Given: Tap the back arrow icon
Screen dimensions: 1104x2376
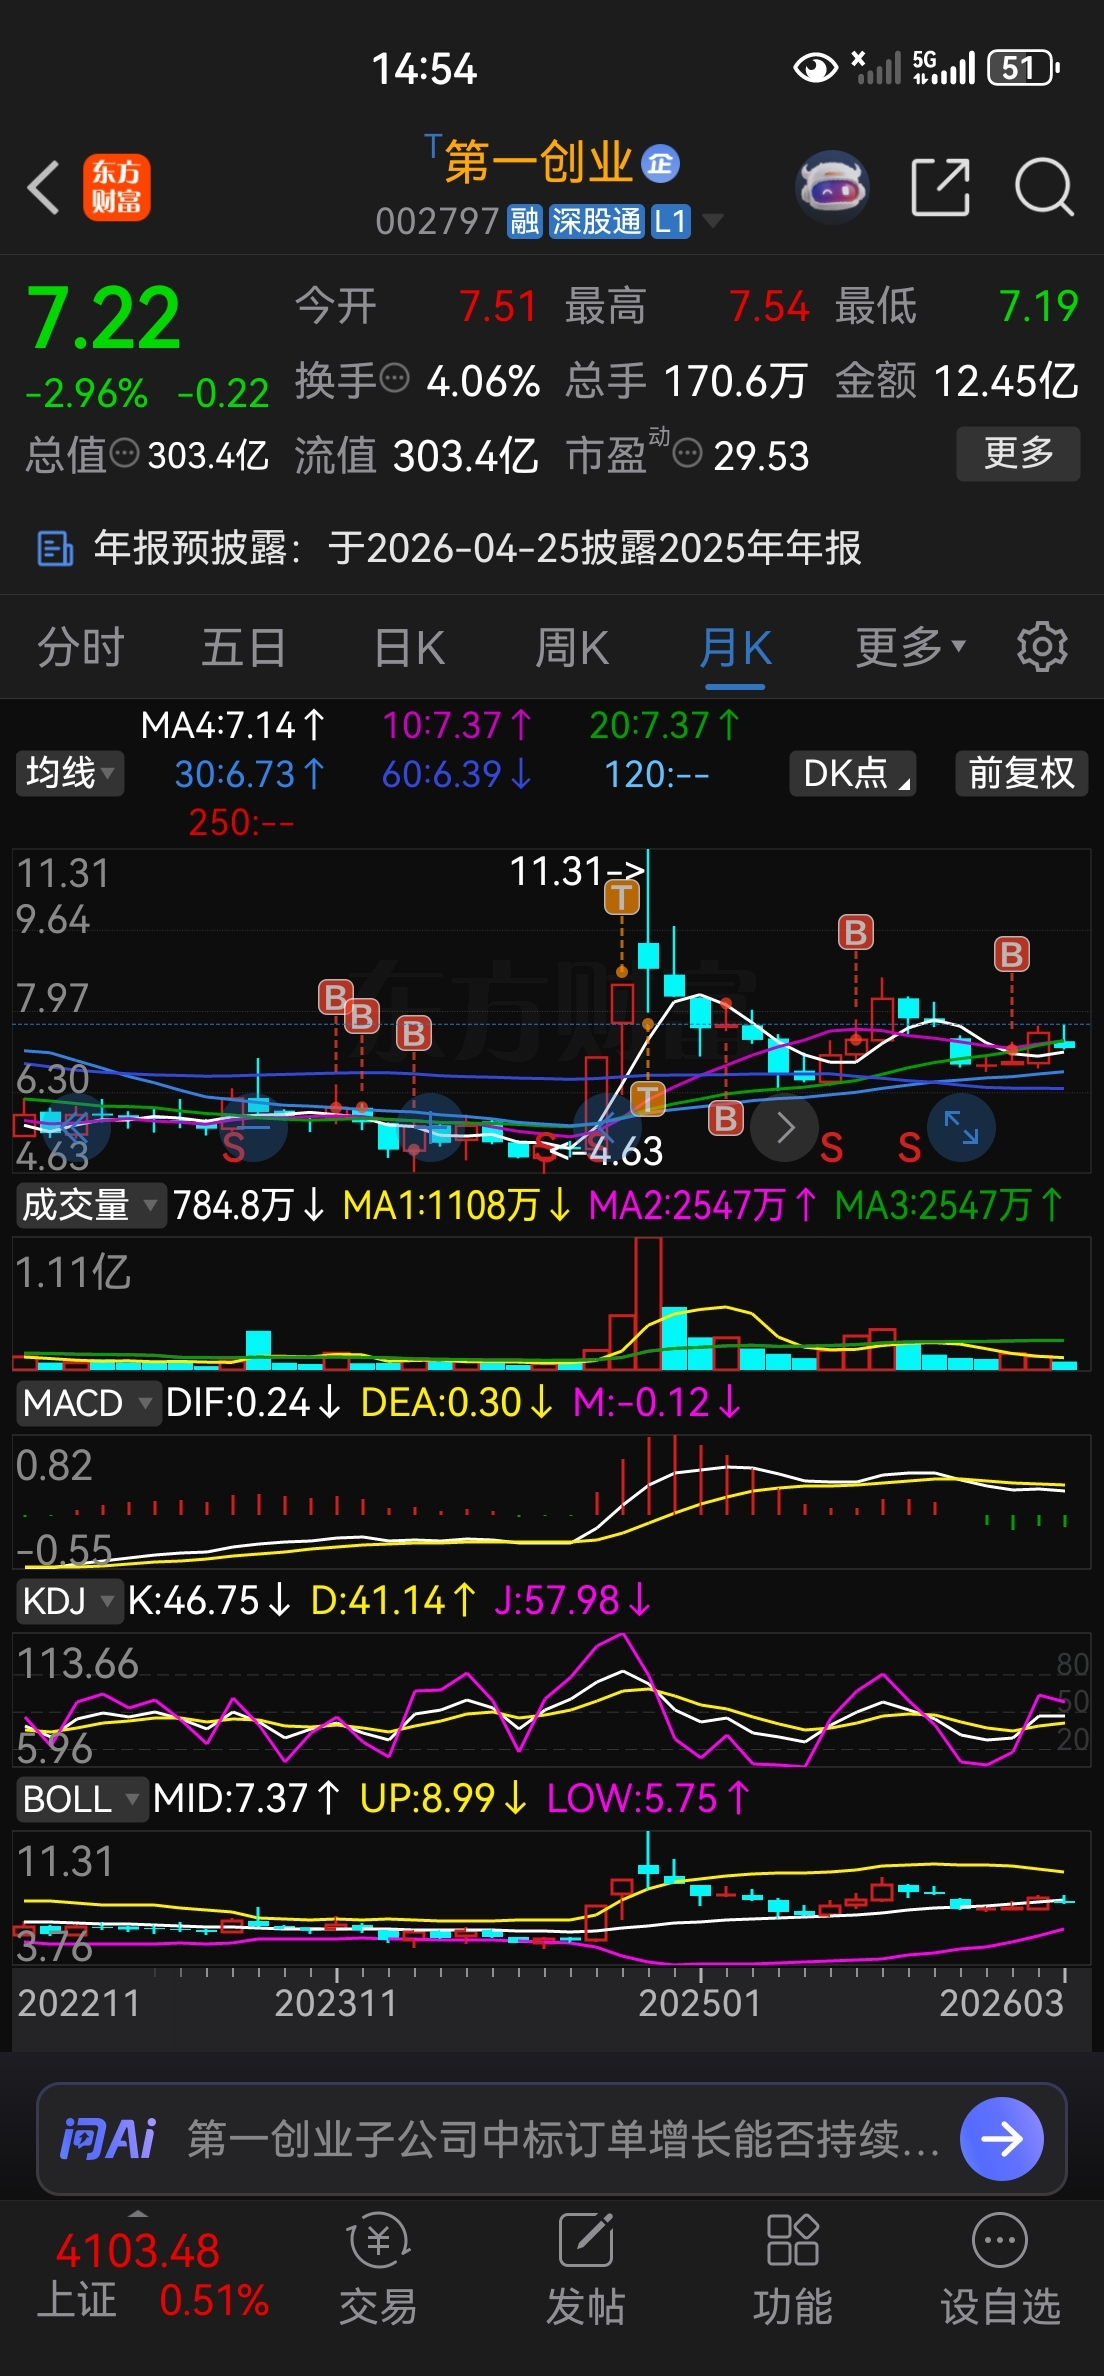Looking at the screenshot, I should [43, 187].
